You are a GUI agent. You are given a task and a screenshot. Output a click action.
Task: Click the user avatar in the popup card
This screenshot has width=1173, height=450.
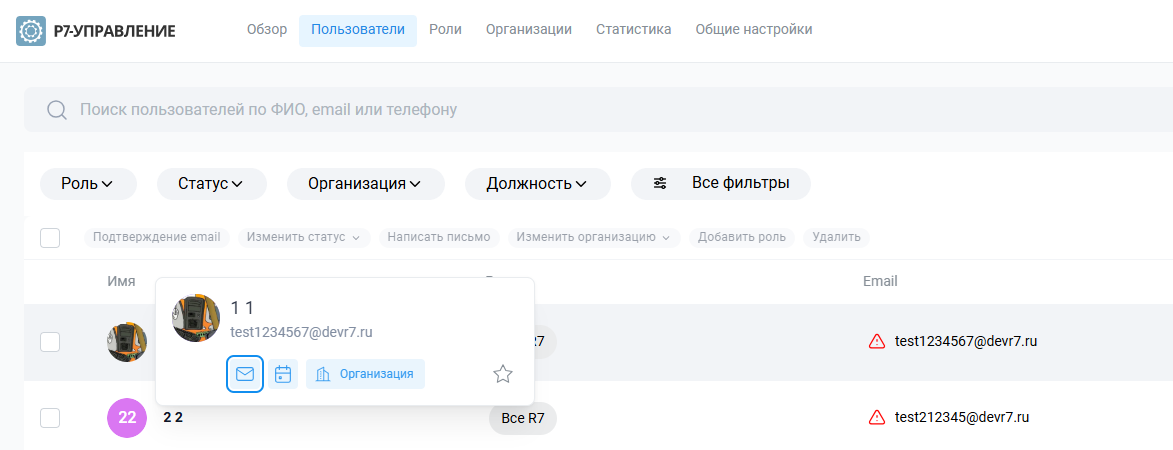coord(196,318)
